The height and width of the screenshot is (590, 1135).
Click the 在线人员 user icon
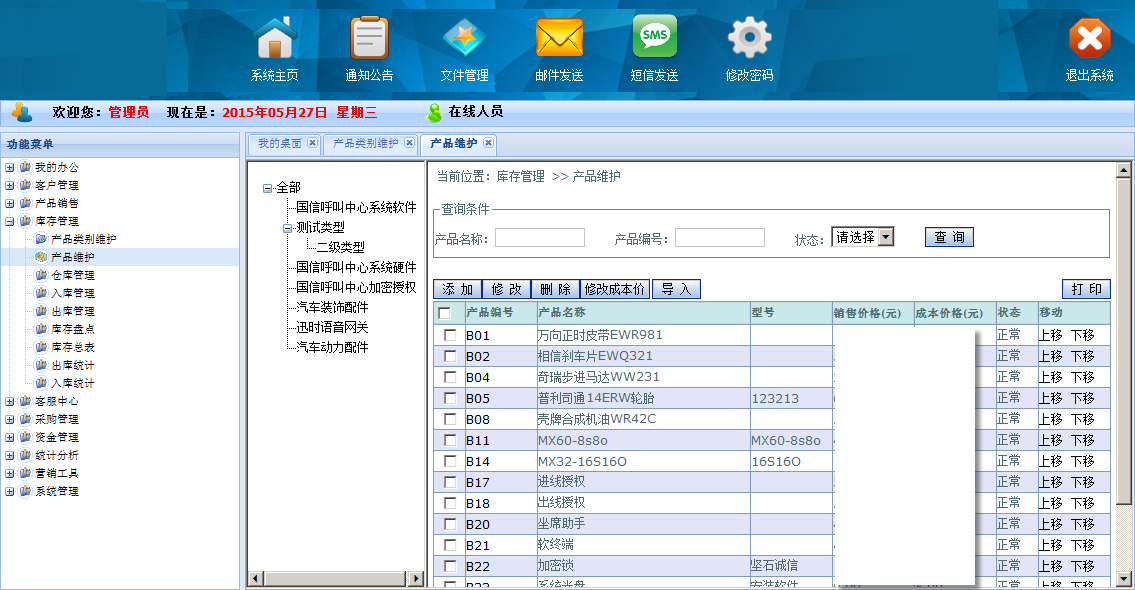coord(434,113)
